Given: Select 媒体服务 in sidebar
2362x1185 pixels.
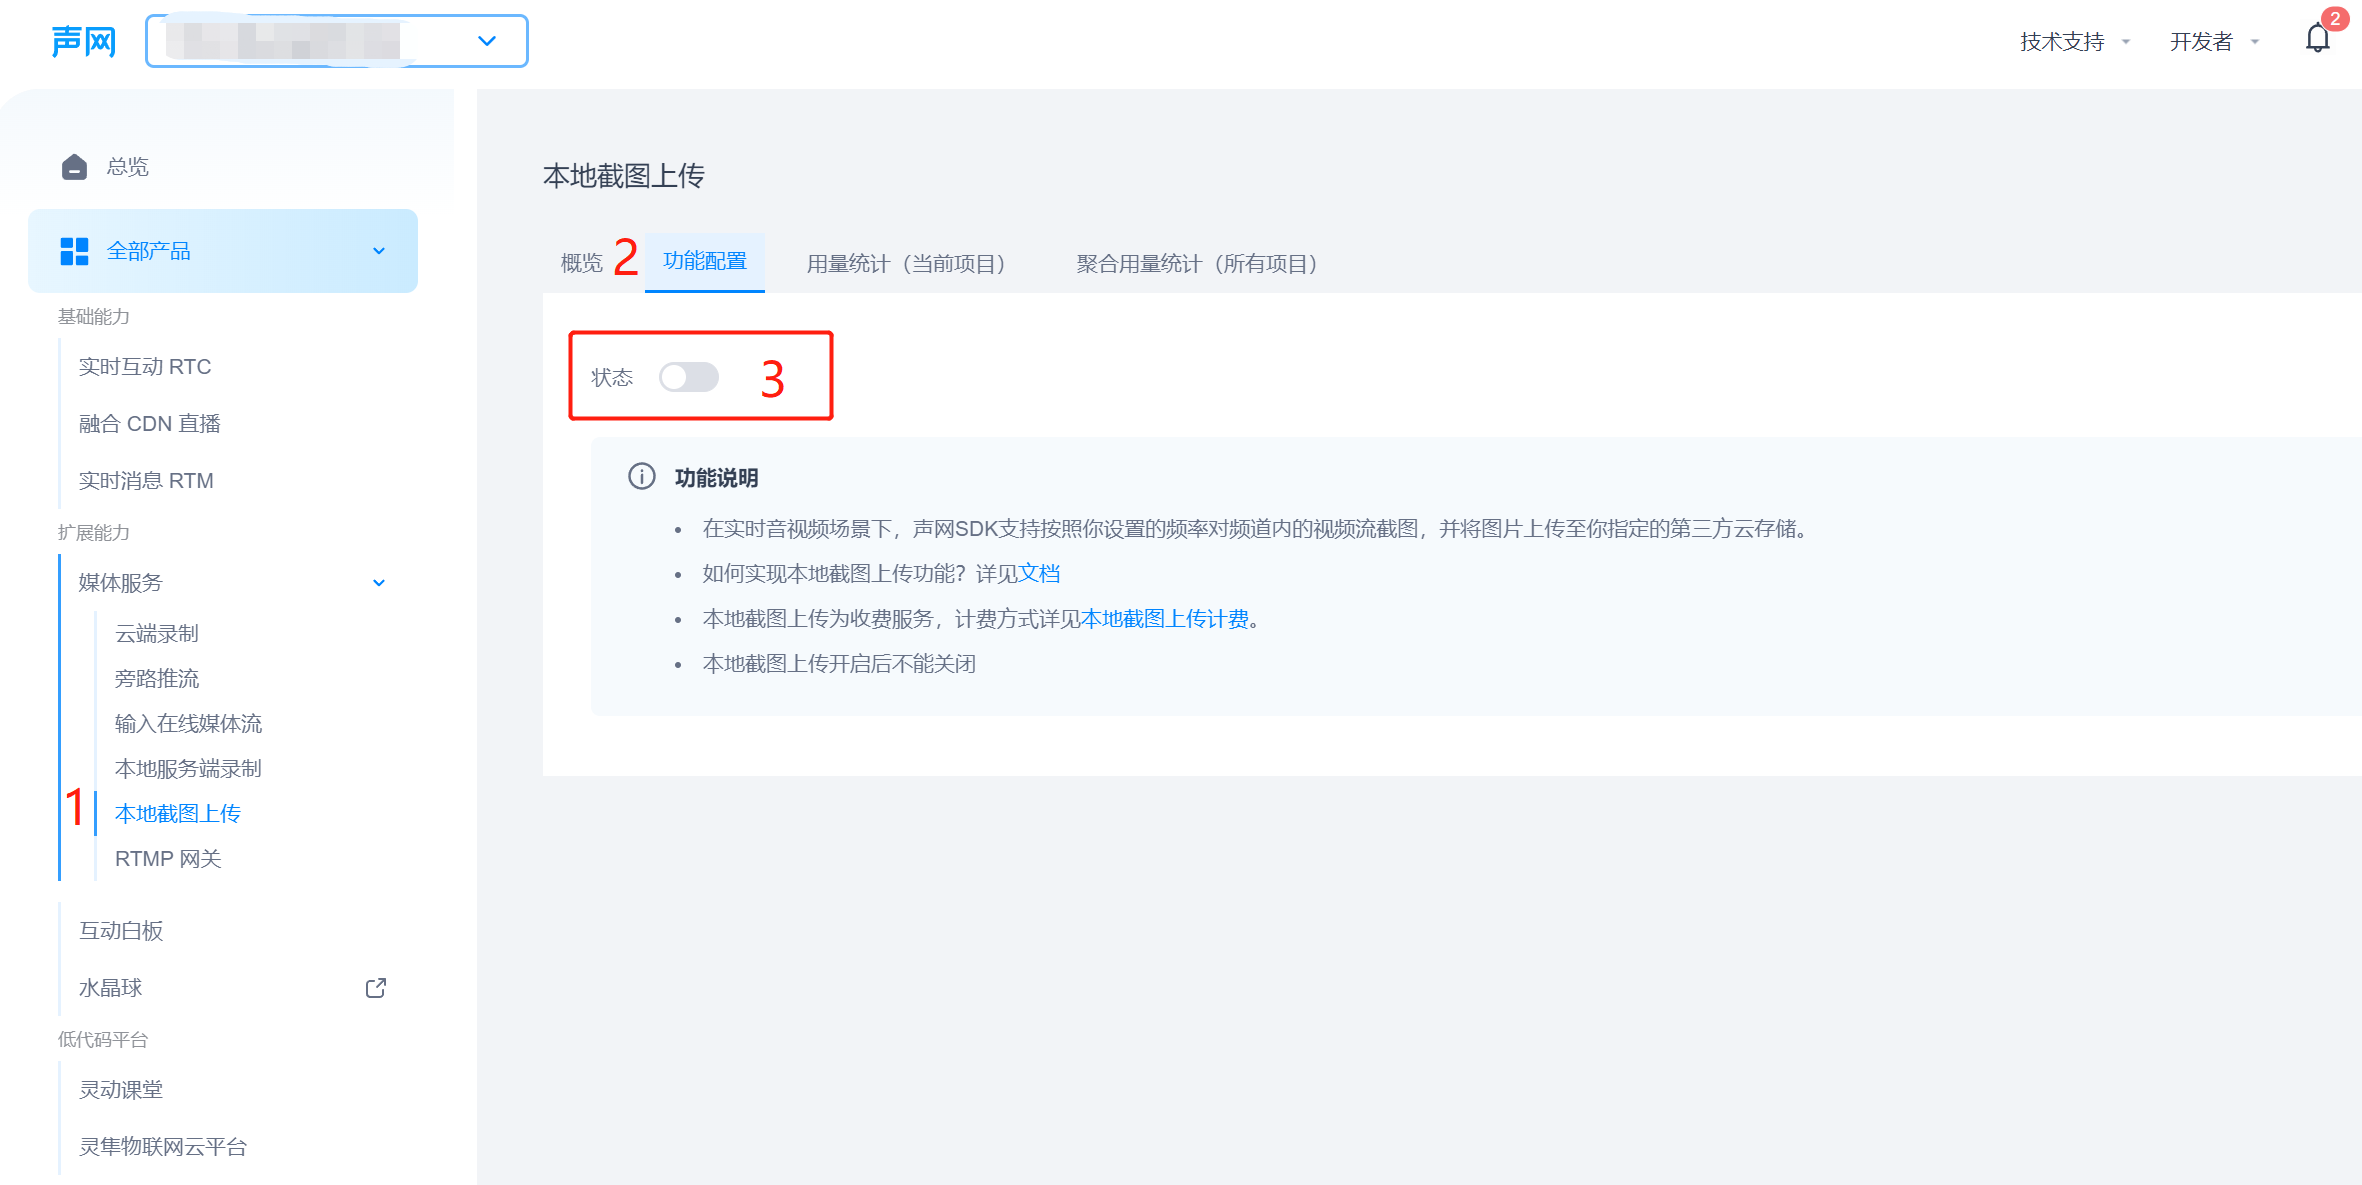Looking at the screenshot, I should 120,583.
